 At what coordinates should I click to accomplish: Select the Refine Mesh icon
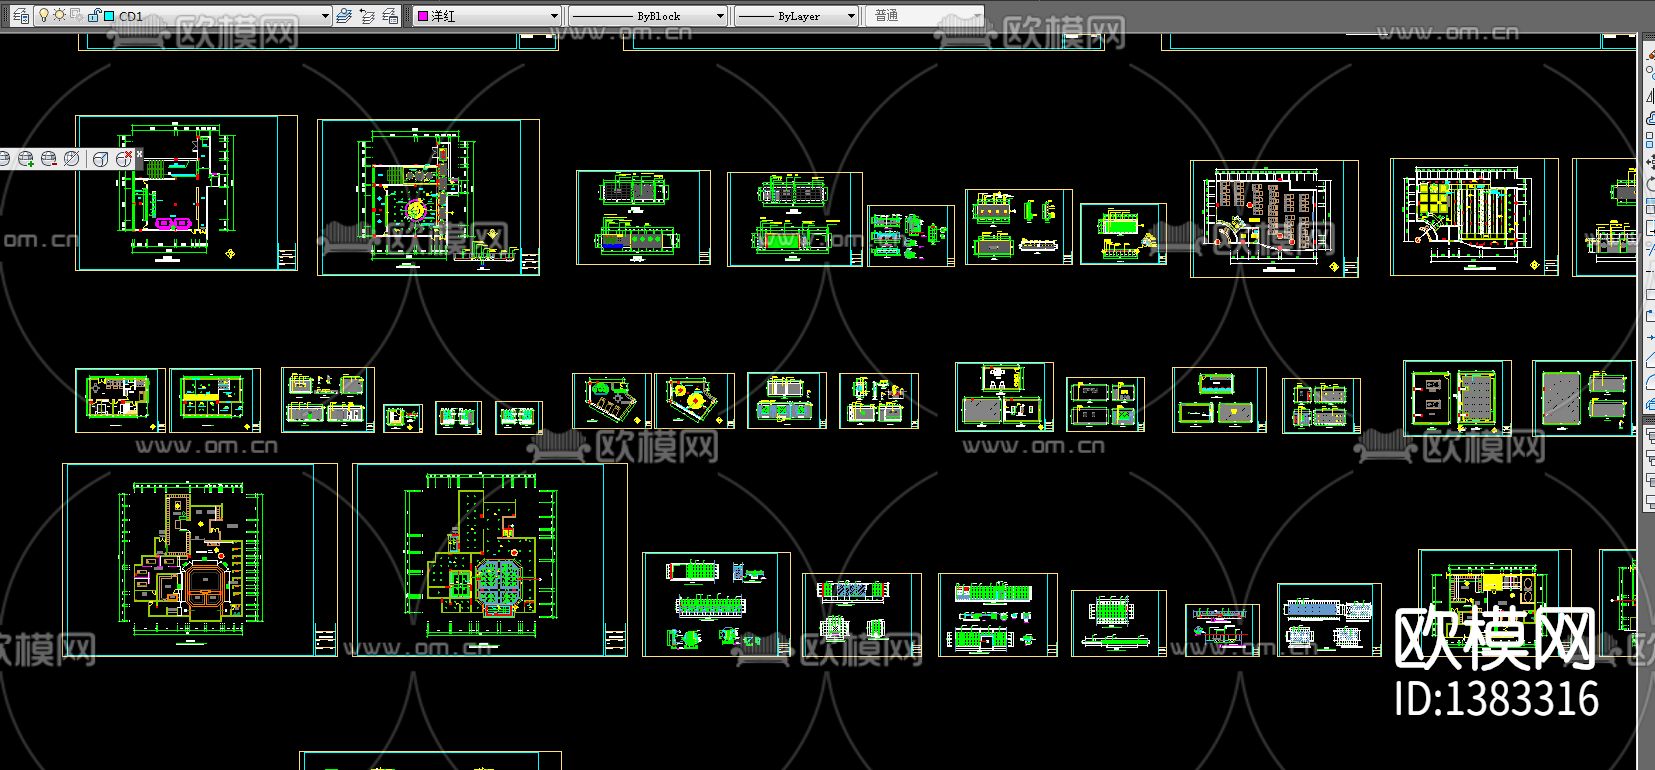[72, 158]
